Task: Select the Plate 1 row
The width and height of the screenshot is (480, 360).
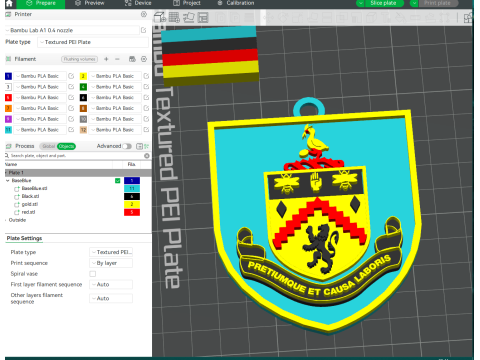Action: (78, 173)
